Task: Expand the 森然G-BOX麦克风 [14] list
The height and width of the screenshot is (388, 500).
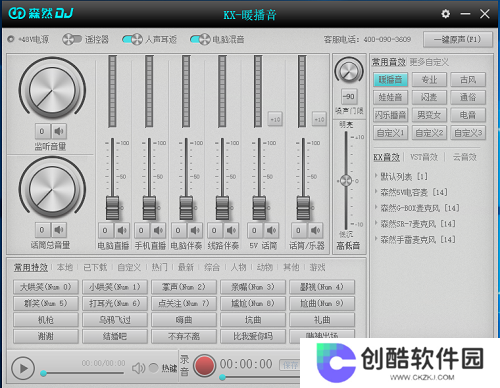Action: click(x=376, y=207)
